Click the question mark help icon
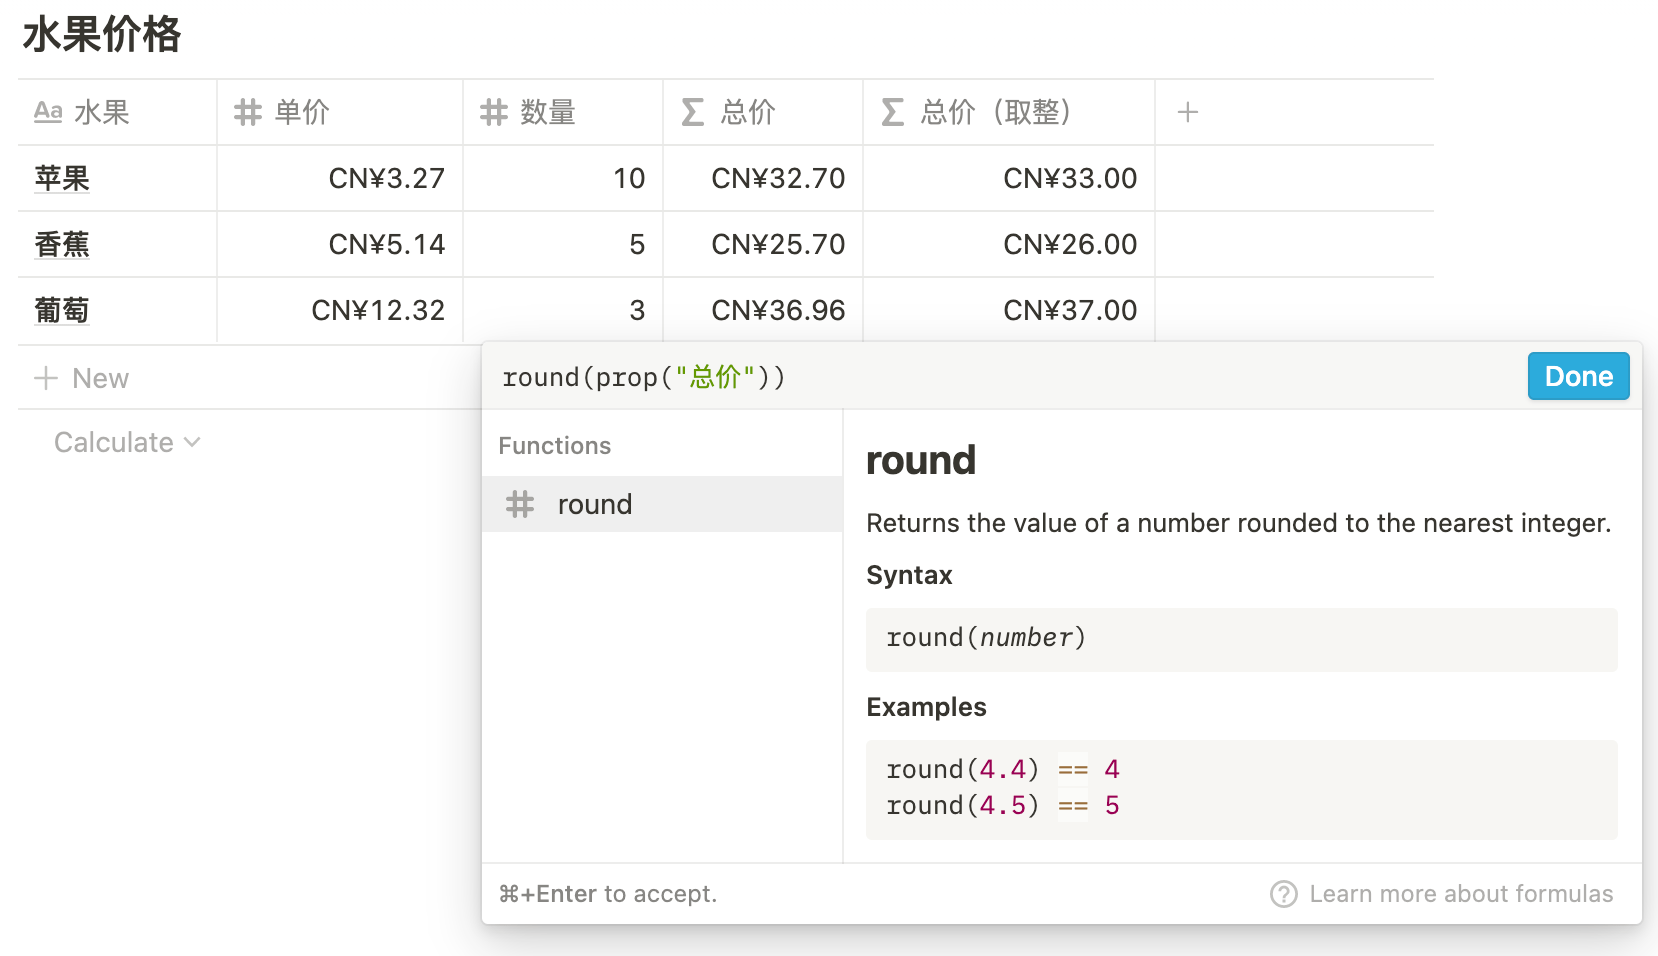 pos(1283,894)
